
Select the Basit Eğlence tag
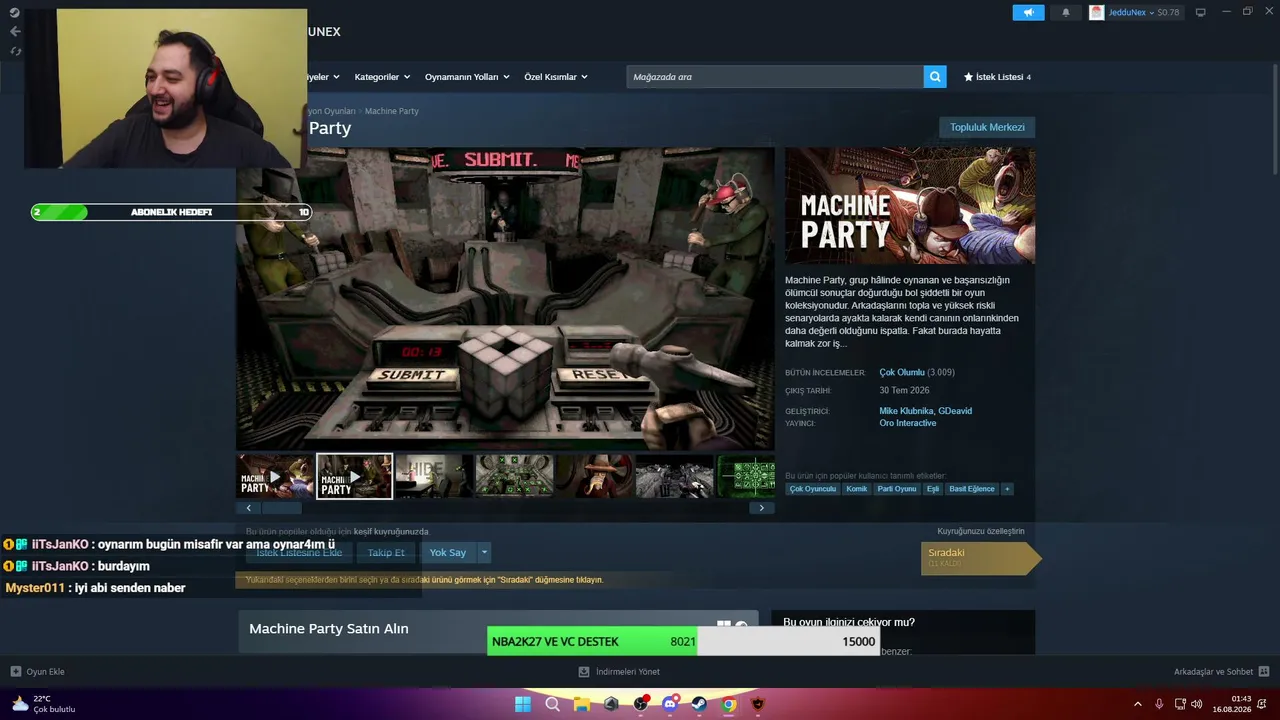click(x=972, y=489)
